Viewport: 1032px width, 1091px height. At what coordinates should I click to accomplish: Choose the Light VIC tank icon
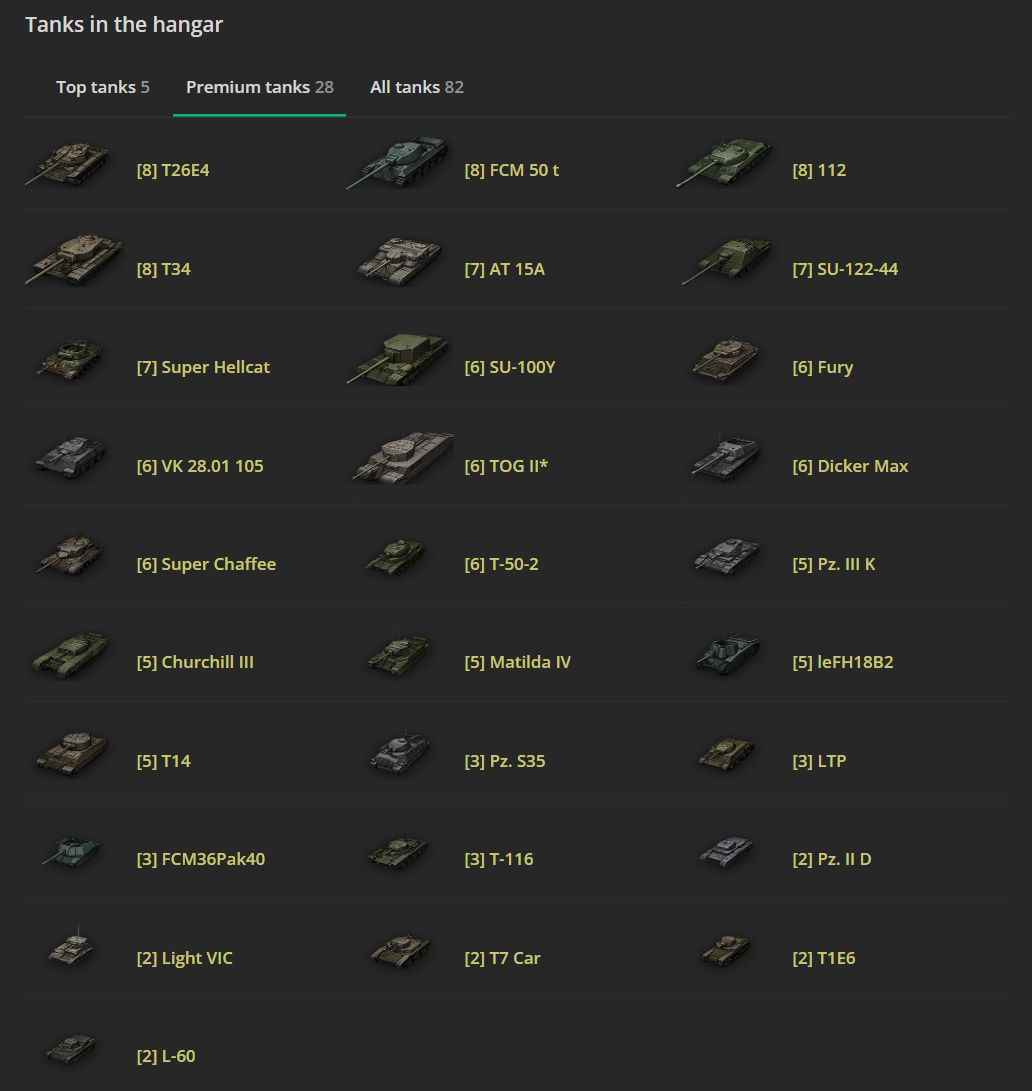pyautogui.click(x=71, y=949)
